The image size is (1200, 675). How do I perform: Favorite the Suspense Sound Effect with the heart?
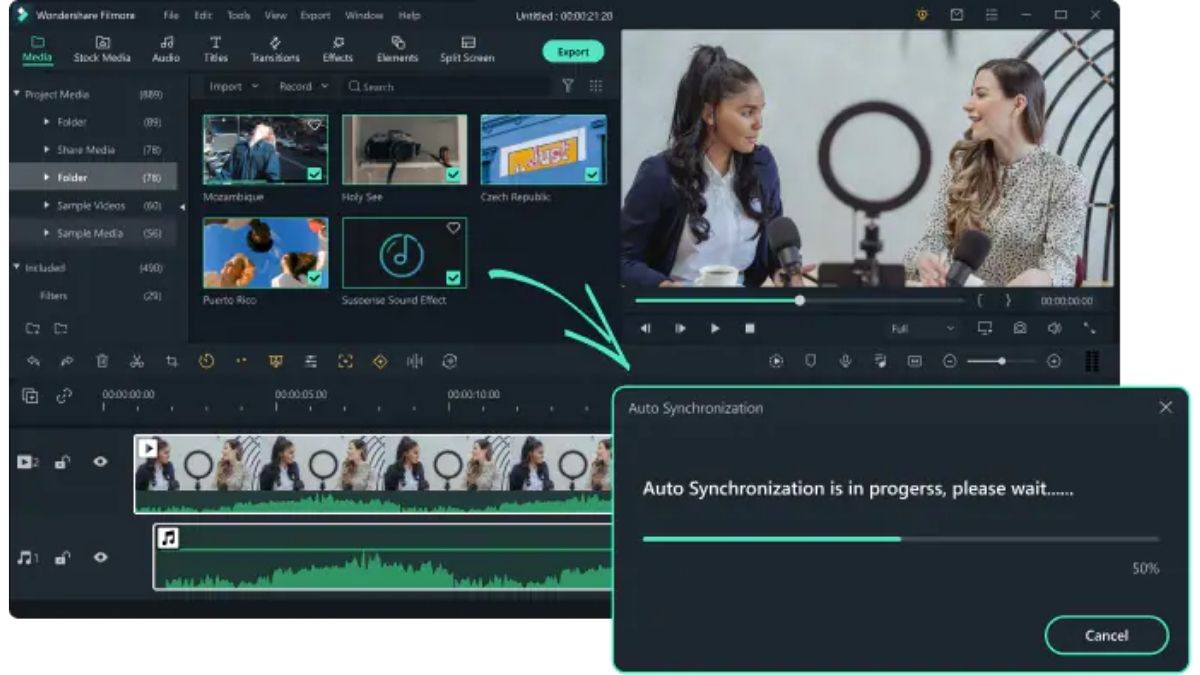tap(455, 227)
